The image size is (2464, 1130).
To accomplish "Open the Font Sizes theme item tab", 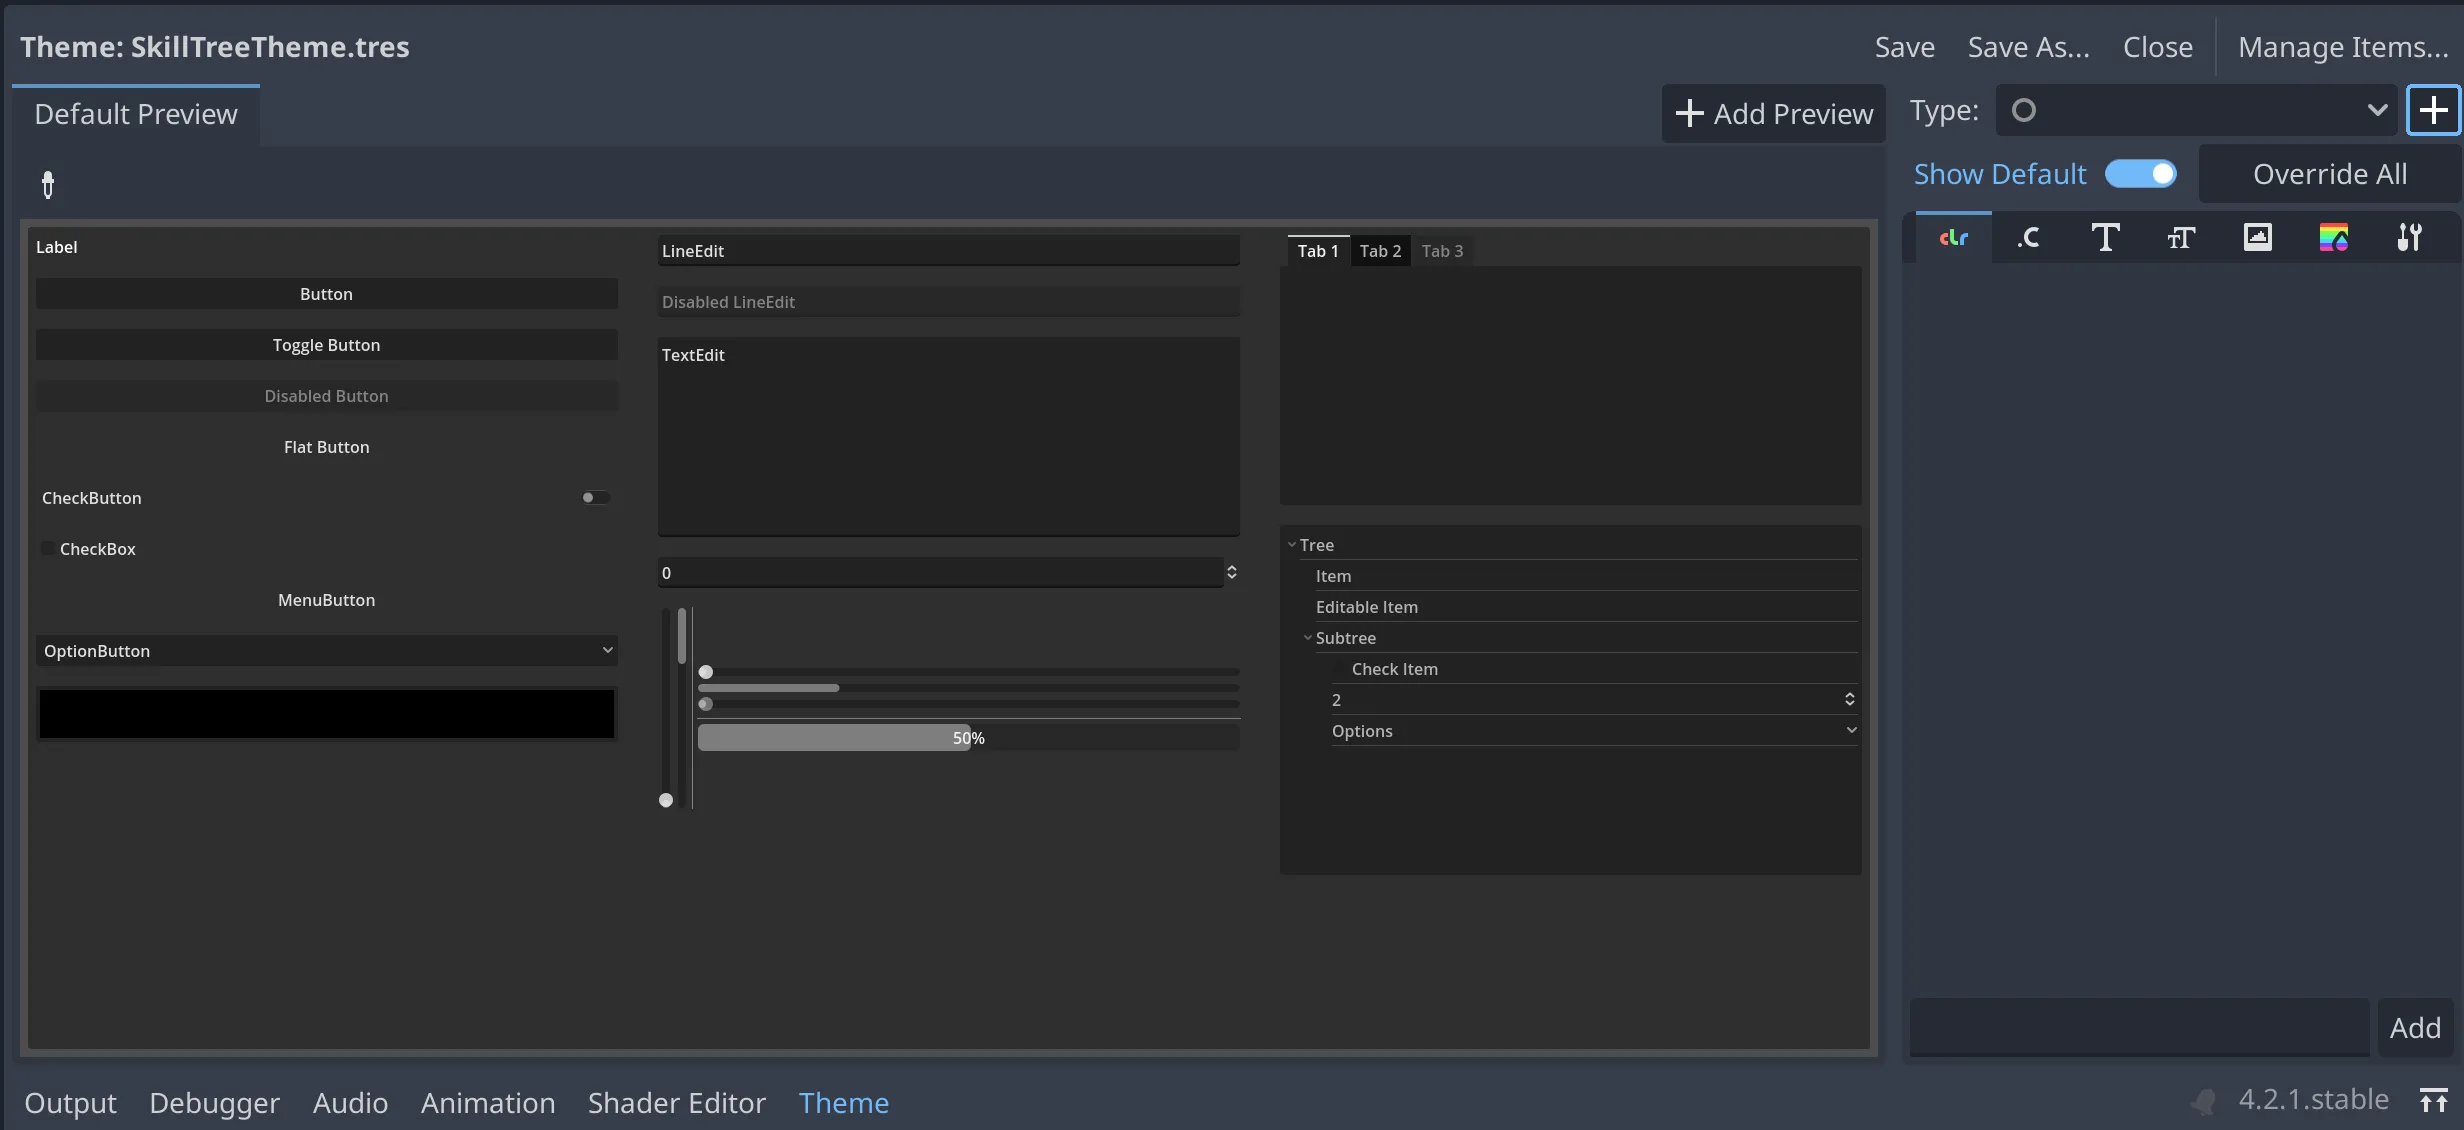I will (2181, 238).
